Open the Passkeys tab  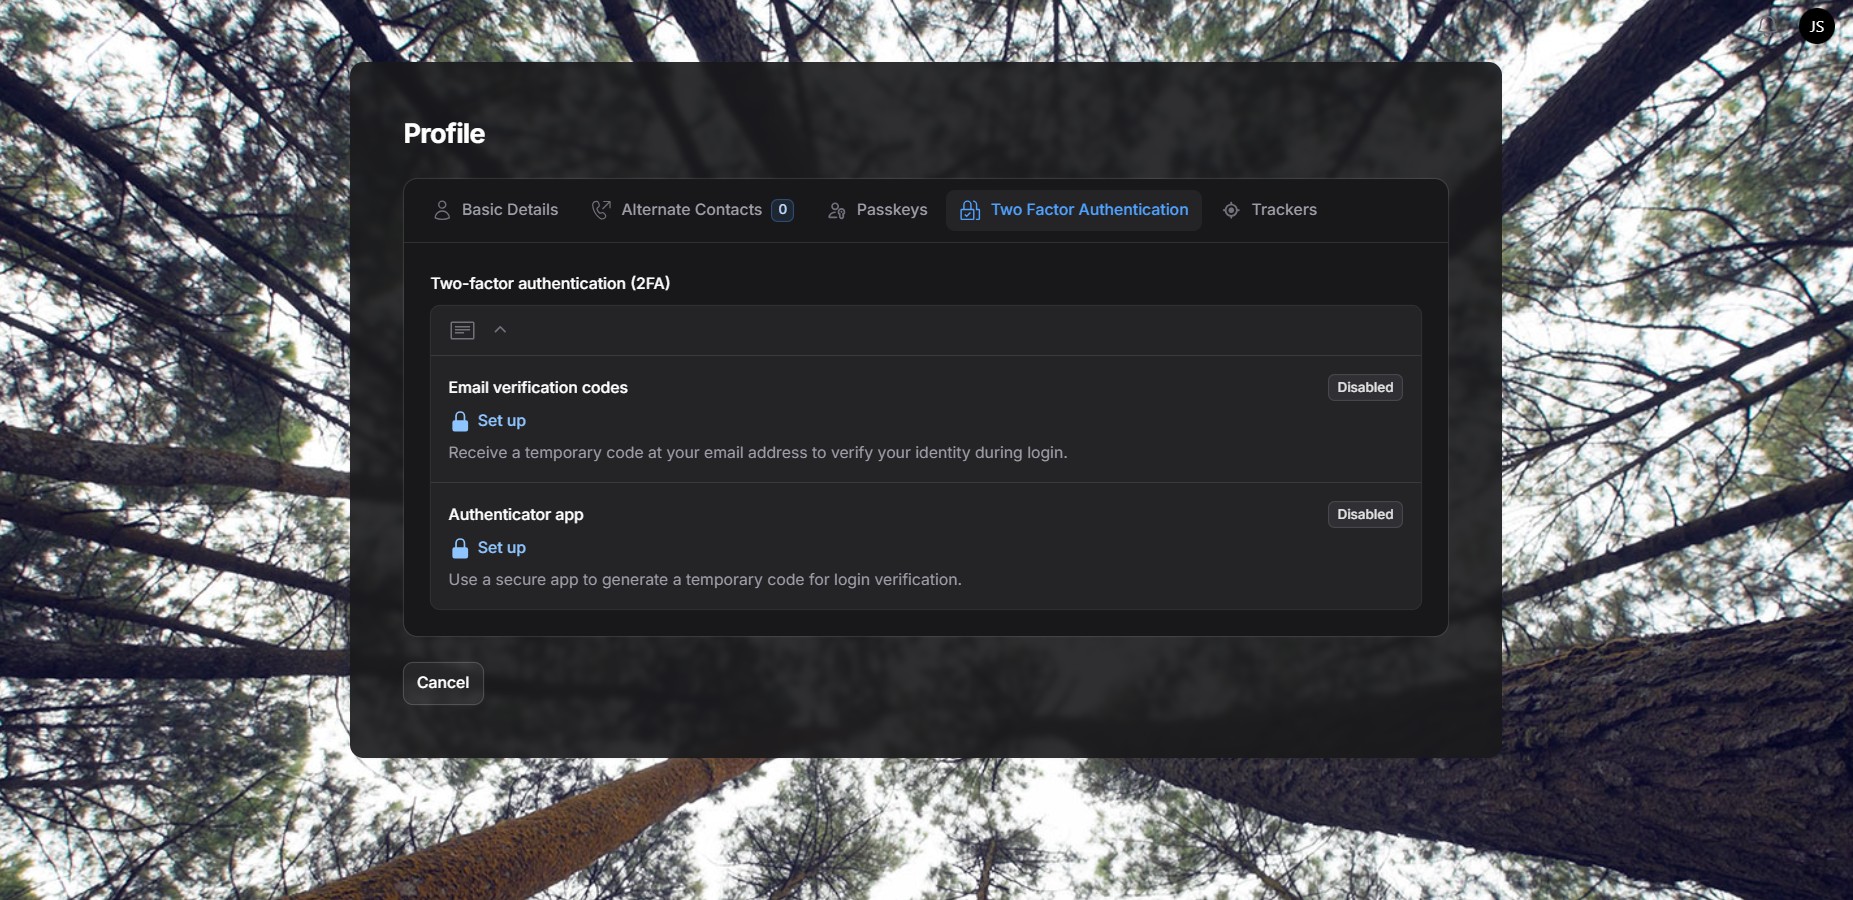(891, 210)
